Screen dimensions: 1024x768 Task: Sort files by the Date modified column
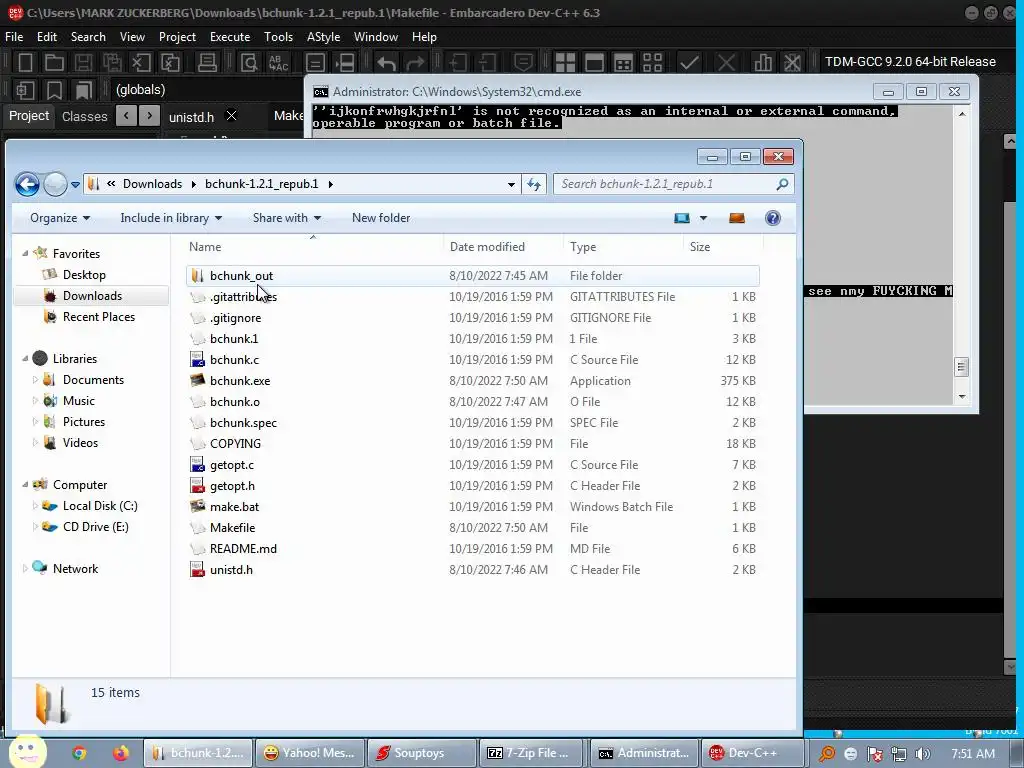487,247
